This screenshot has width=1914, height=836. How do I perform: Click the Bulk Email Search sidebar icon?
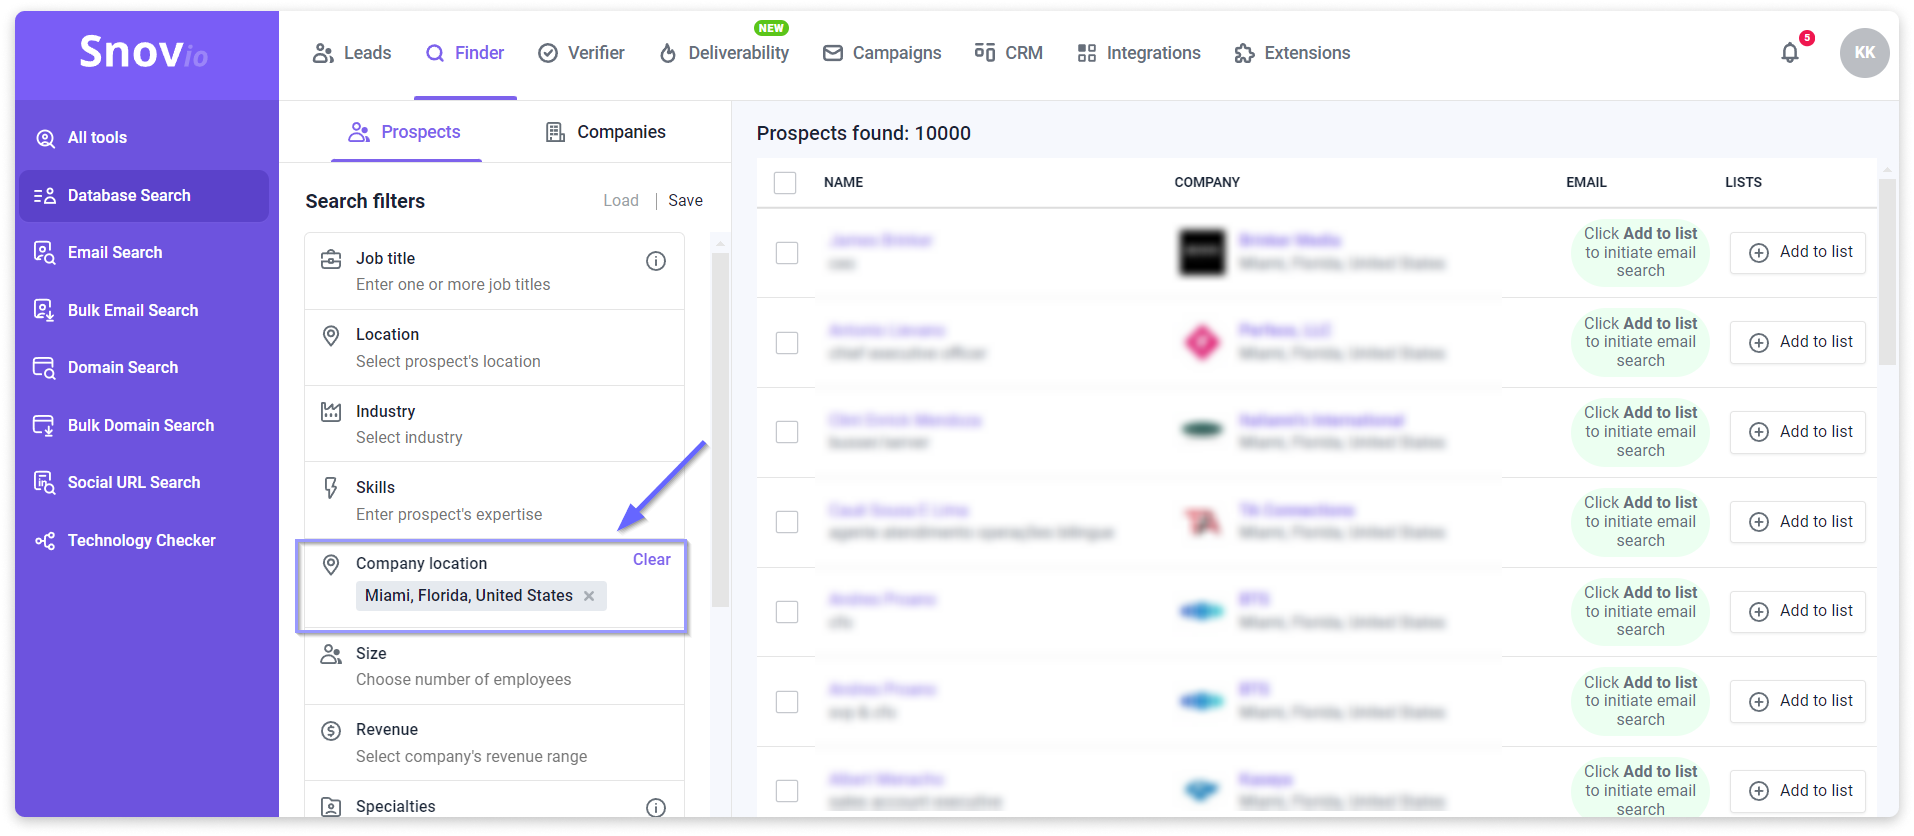coord(45,311)
